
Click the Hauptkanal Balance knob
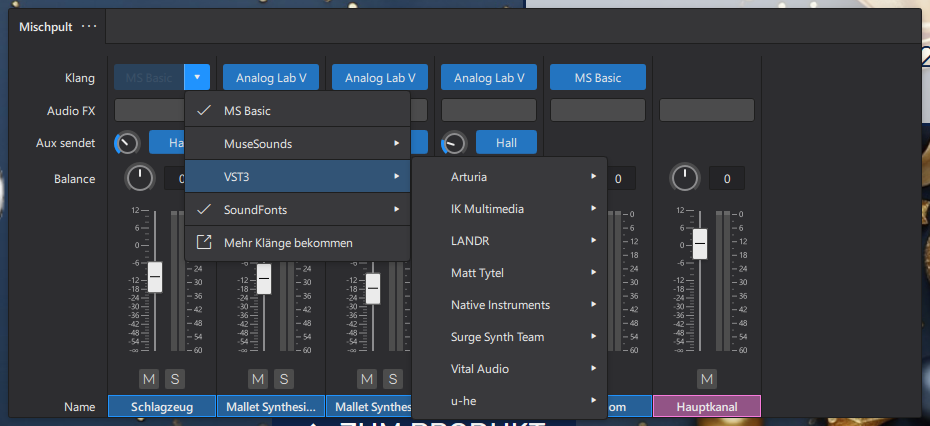click(x=685, y=179)
